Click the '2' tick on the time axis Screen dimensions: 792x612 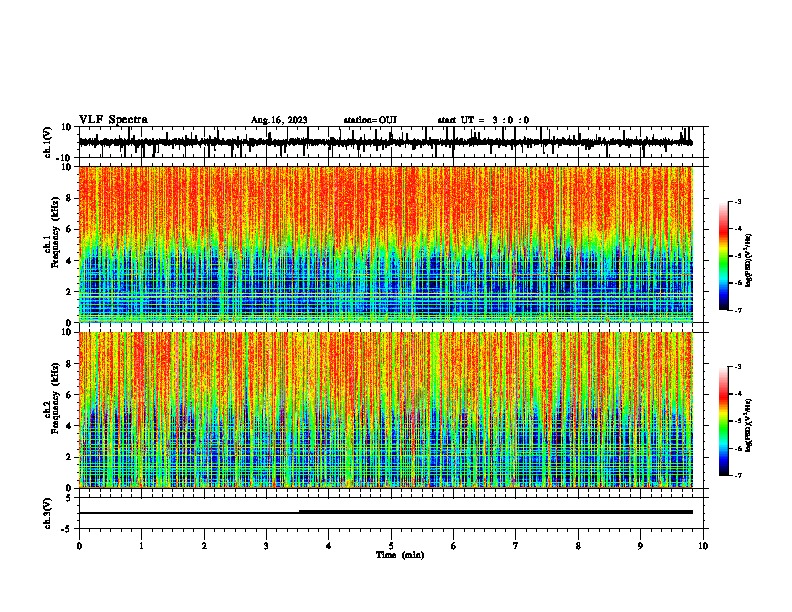[204, 546]
